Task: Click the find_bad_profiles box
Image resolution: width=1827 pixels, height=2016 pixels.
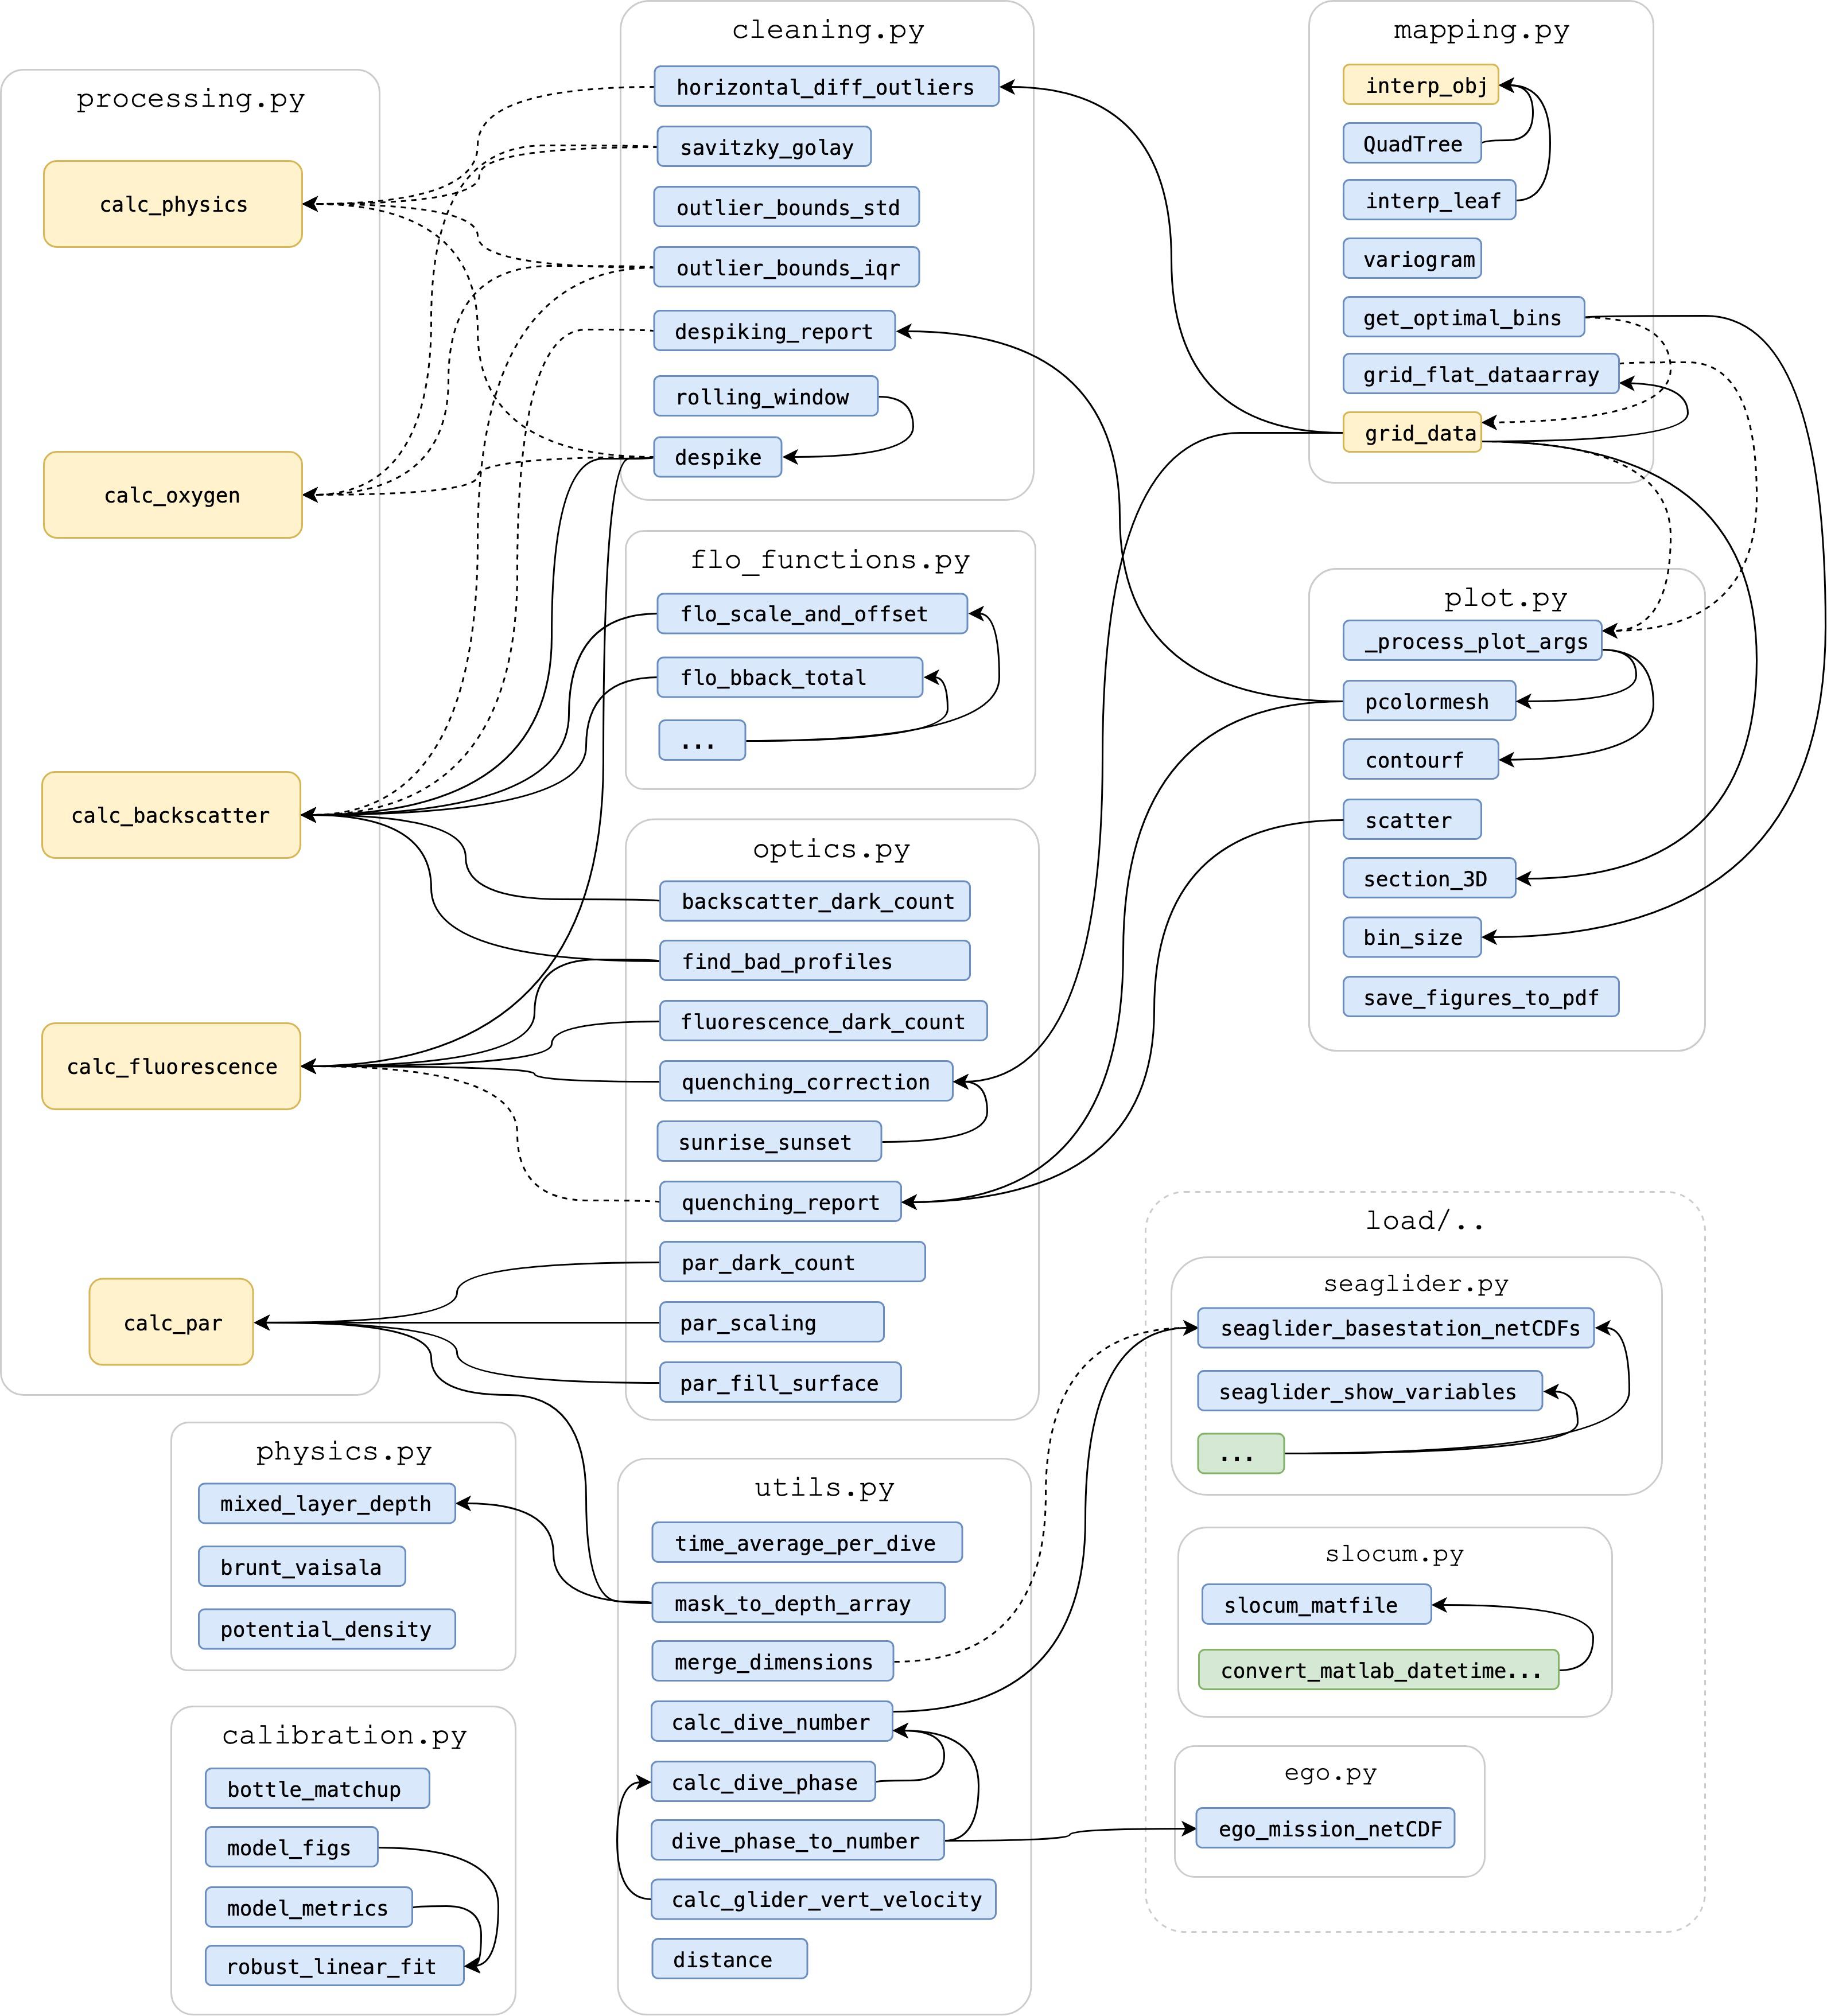Action: pos(815,961)
